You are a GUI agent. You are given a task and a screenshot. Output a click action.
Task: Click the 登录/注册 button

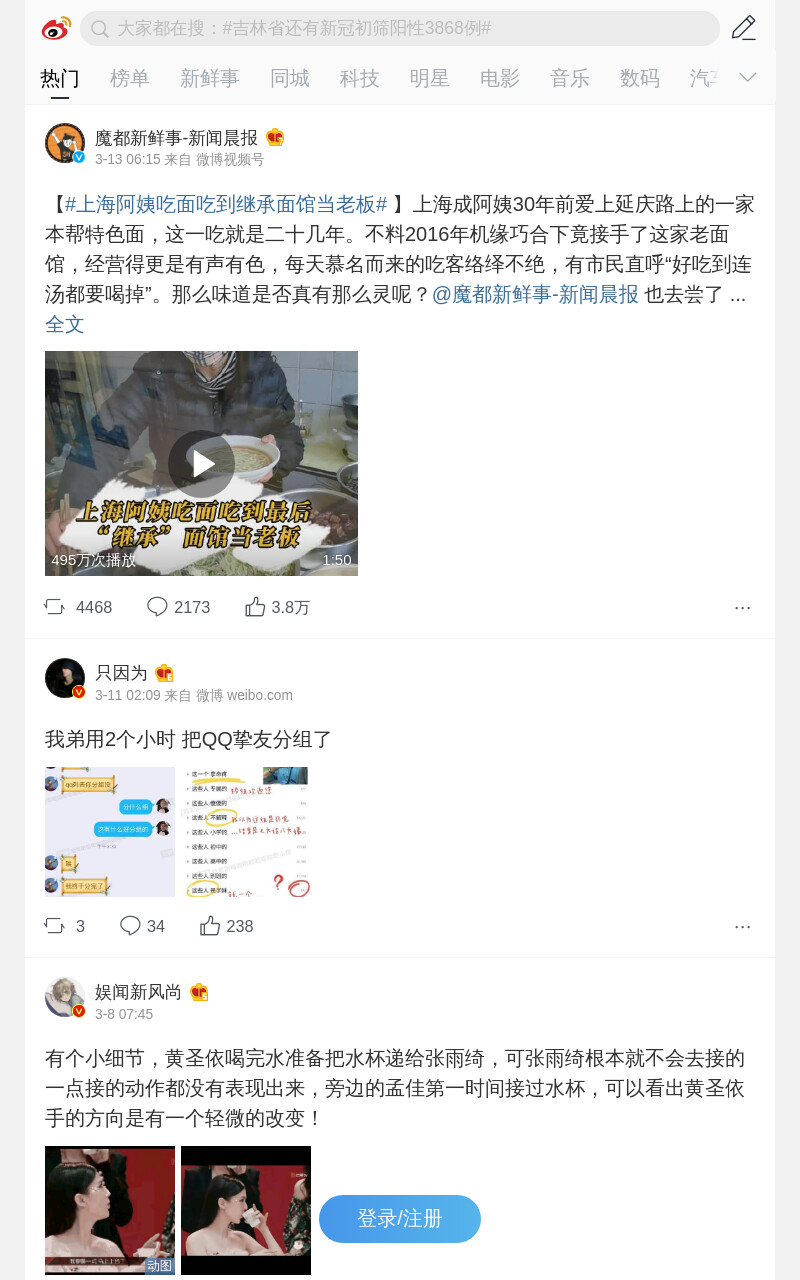click(400, 1219)
